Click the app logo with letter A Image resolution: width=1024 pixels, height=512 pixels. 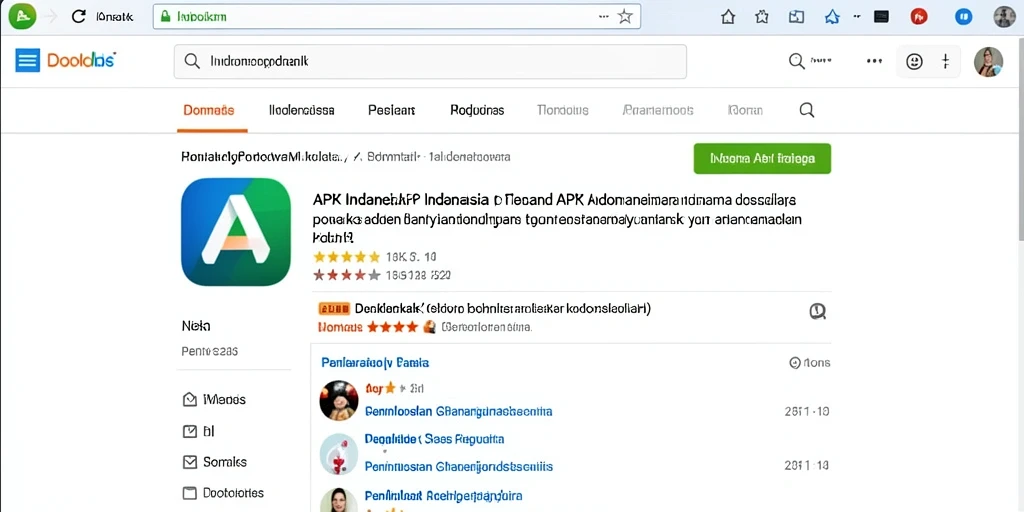pos(236,232)
